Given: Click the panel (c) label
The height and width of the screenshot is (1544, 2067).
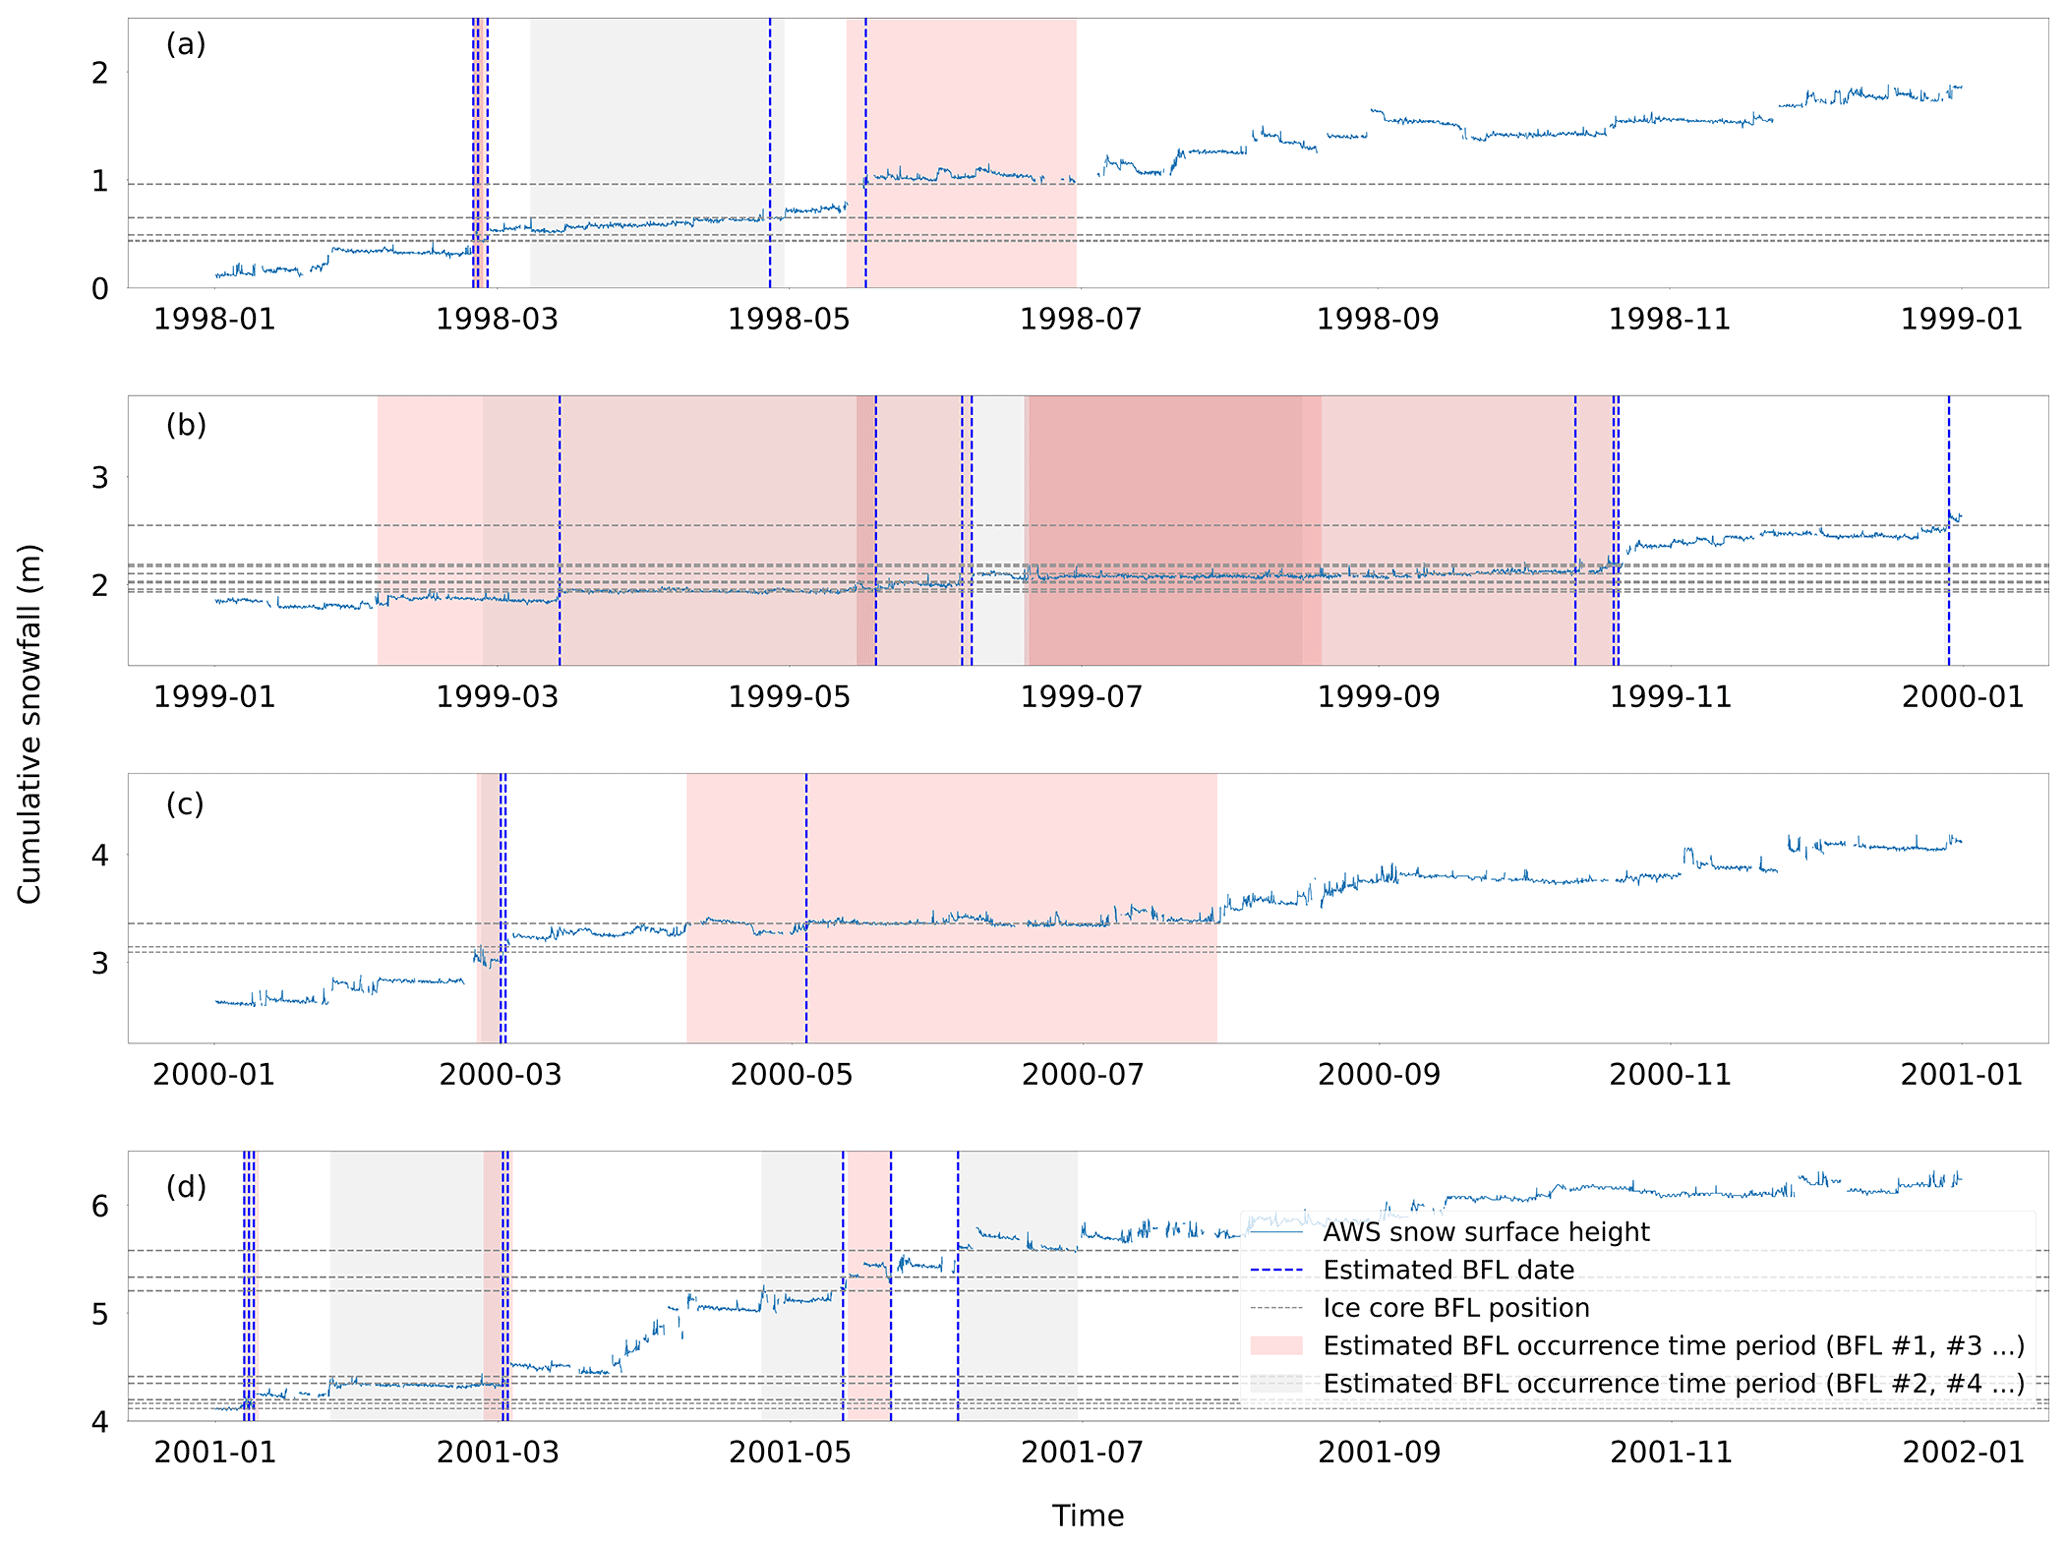Looking at the screenshot, I should [185, 803].
